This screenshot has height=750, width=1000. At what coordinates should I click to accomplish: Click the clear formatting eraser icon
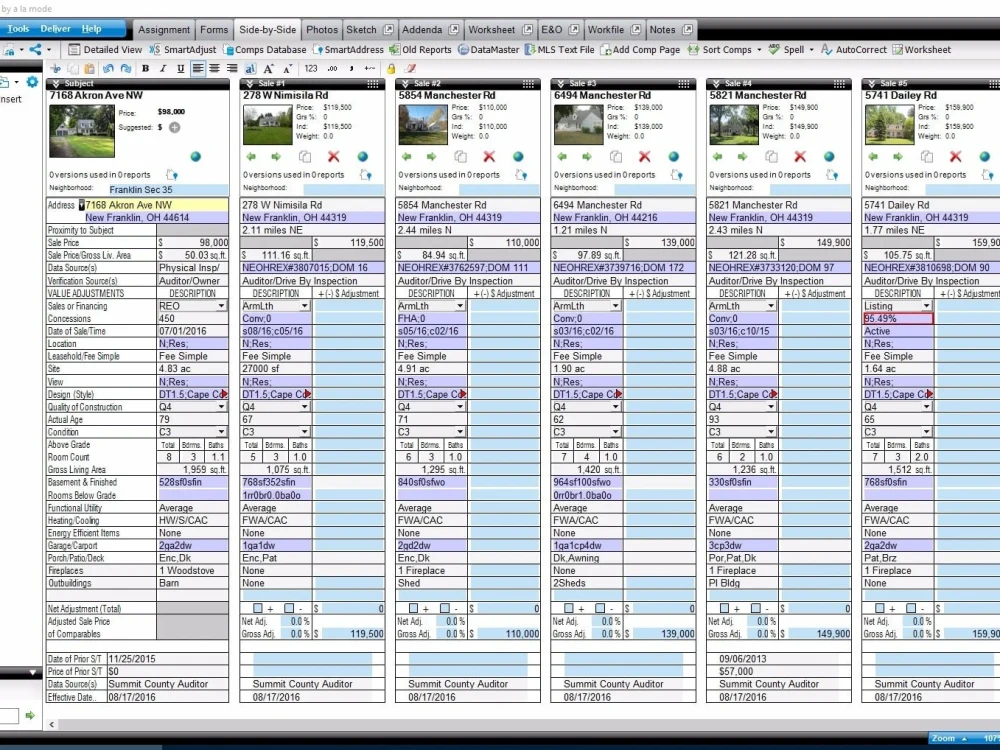411,68
